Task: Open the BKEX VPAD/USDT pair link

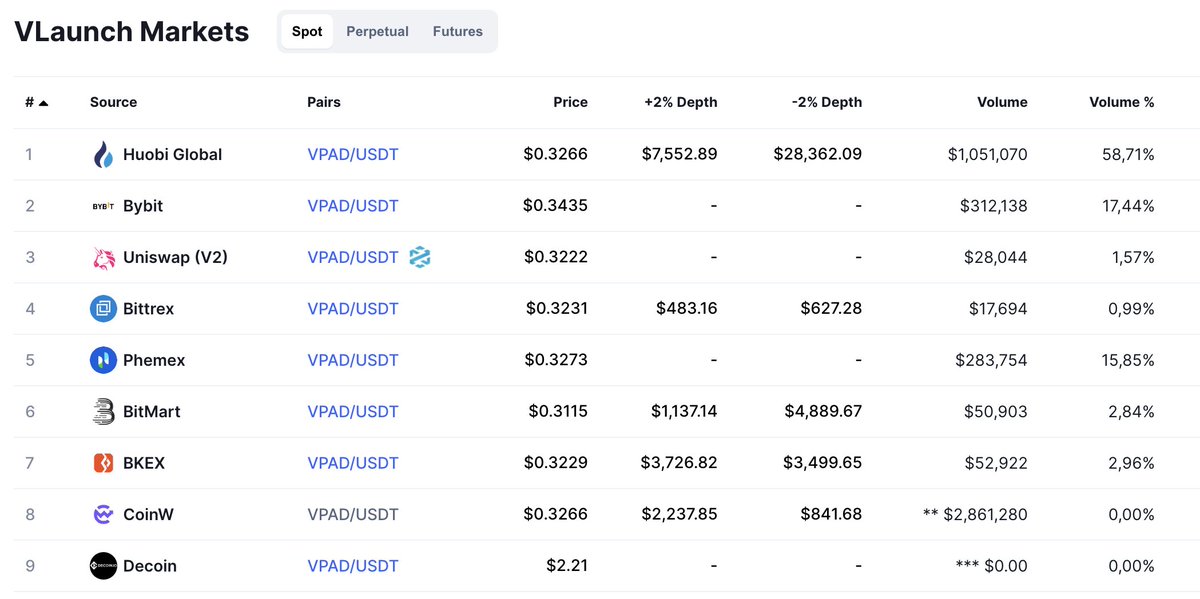Action: pyautogui.click(x=353, y=463)
